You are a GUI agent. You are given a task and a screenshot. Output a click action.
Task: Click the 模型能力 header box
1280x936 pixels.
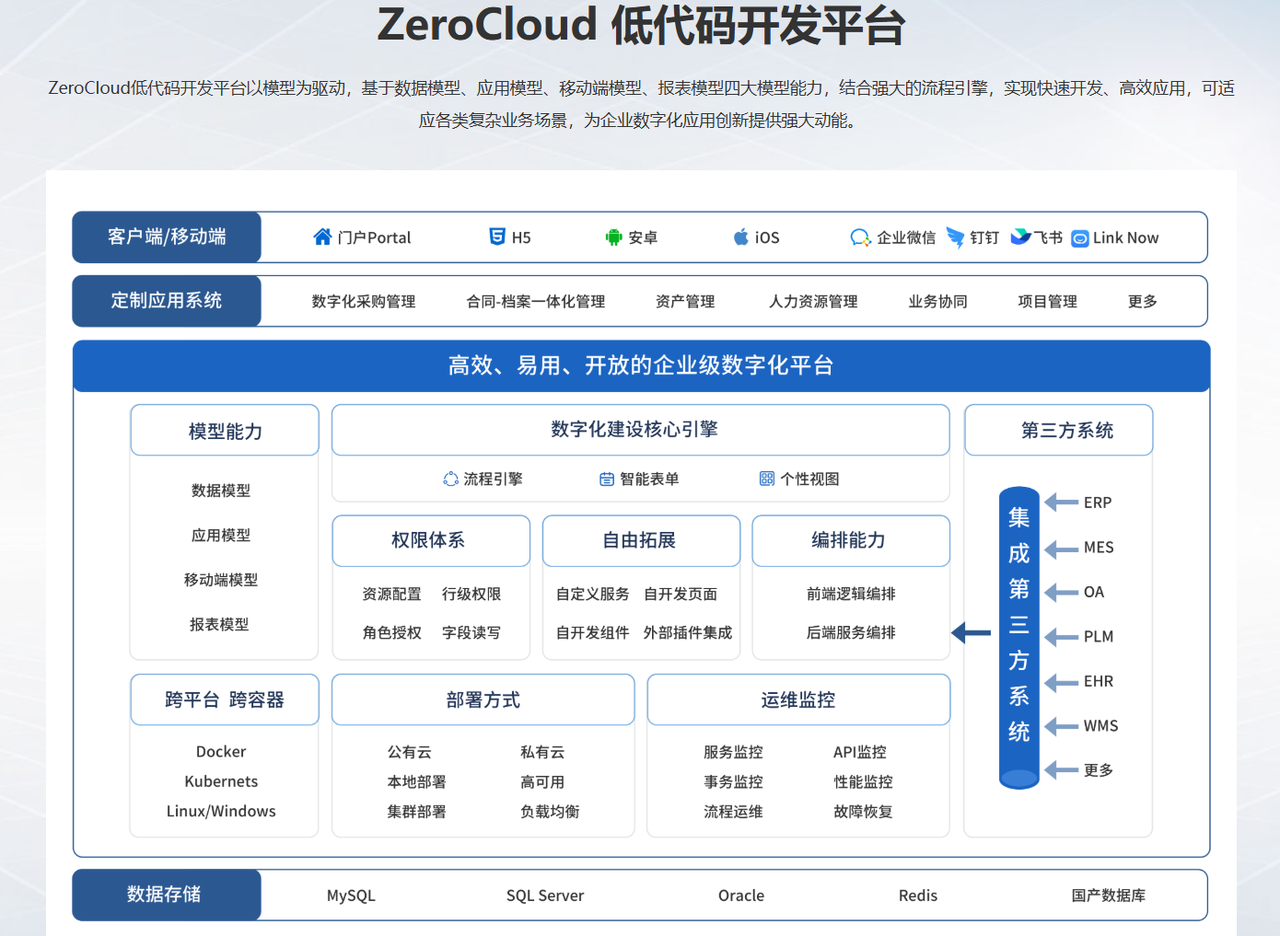[x=225, y=430]
